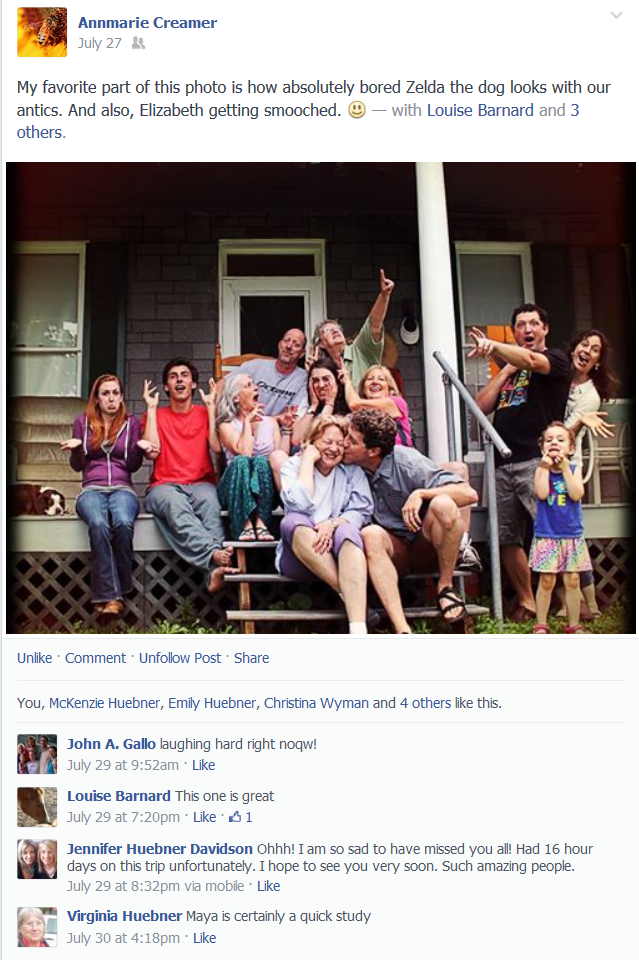
Task: Open the McKenzie Huebner profile link
Action: click(x=104, y=703)
